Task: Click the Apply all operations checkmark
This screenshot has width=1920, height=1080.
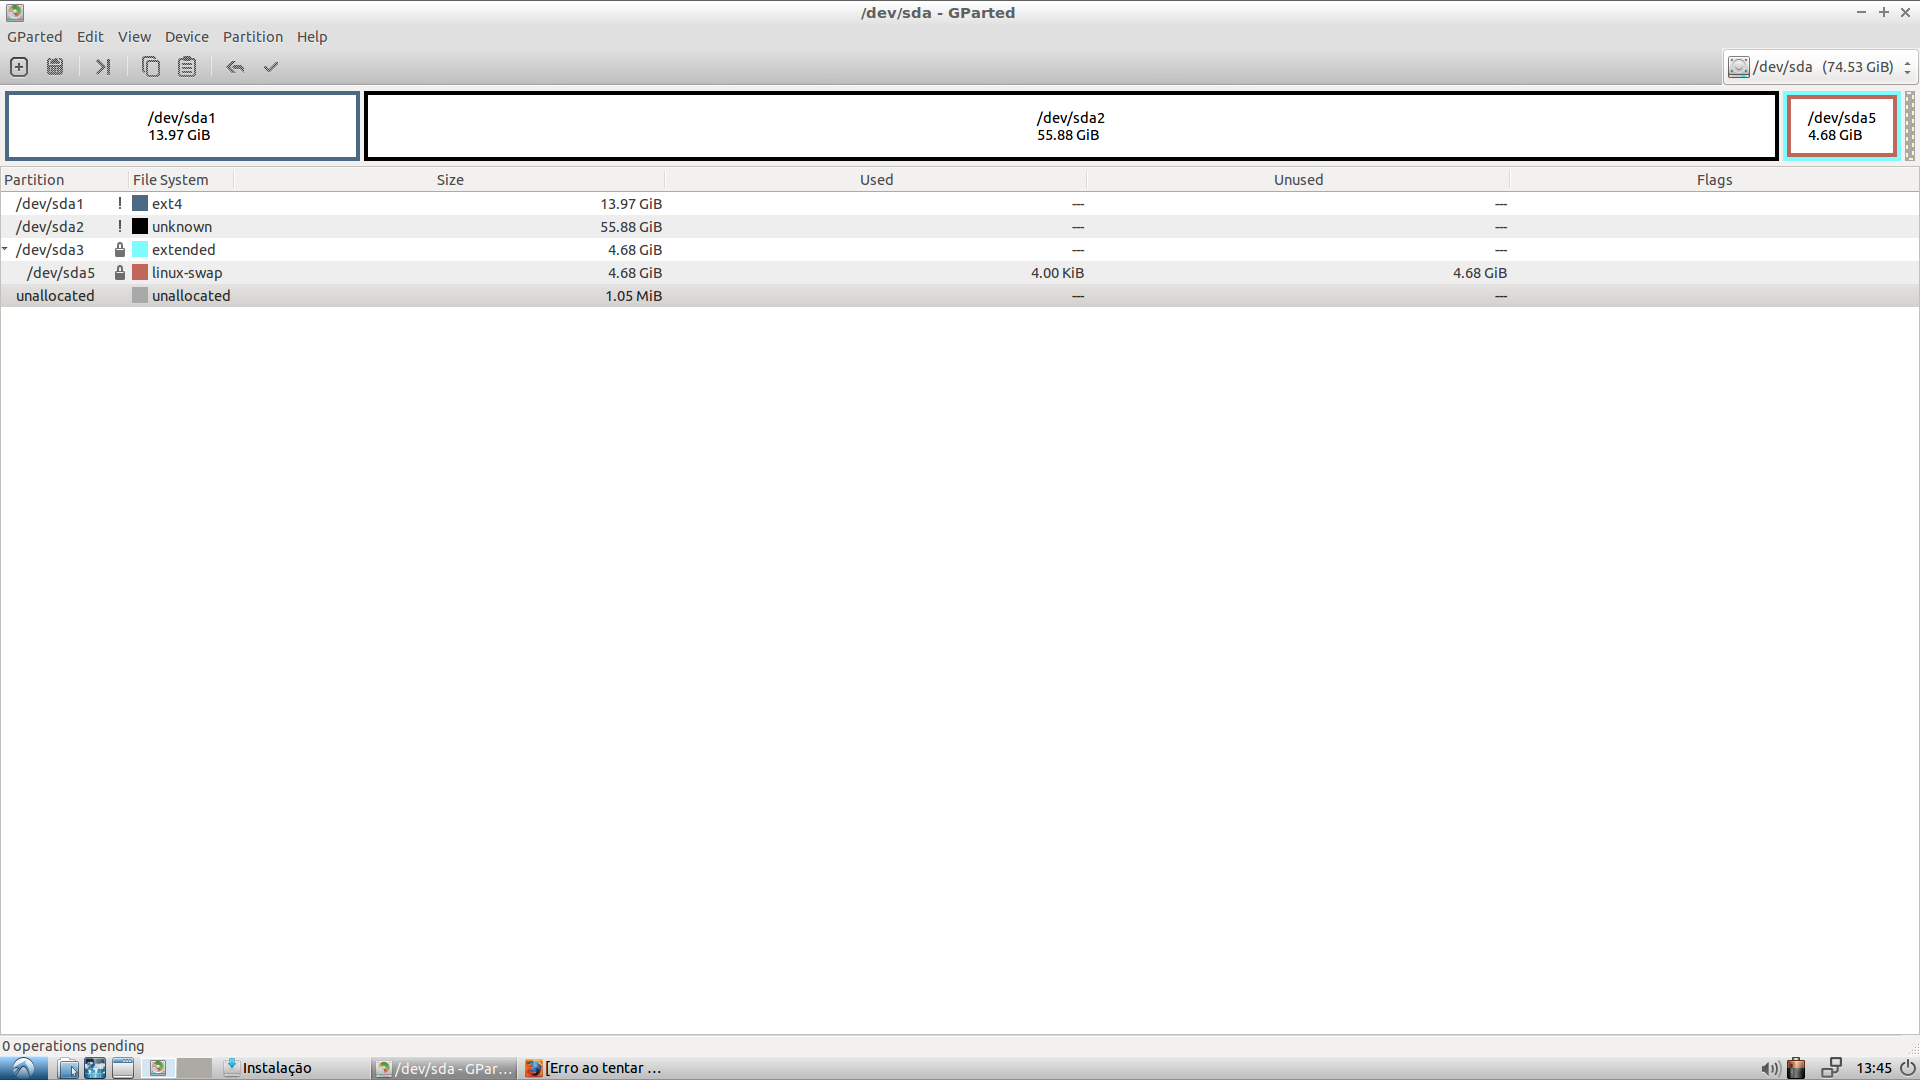Action: pyautogui.click(x=271, y=67)
